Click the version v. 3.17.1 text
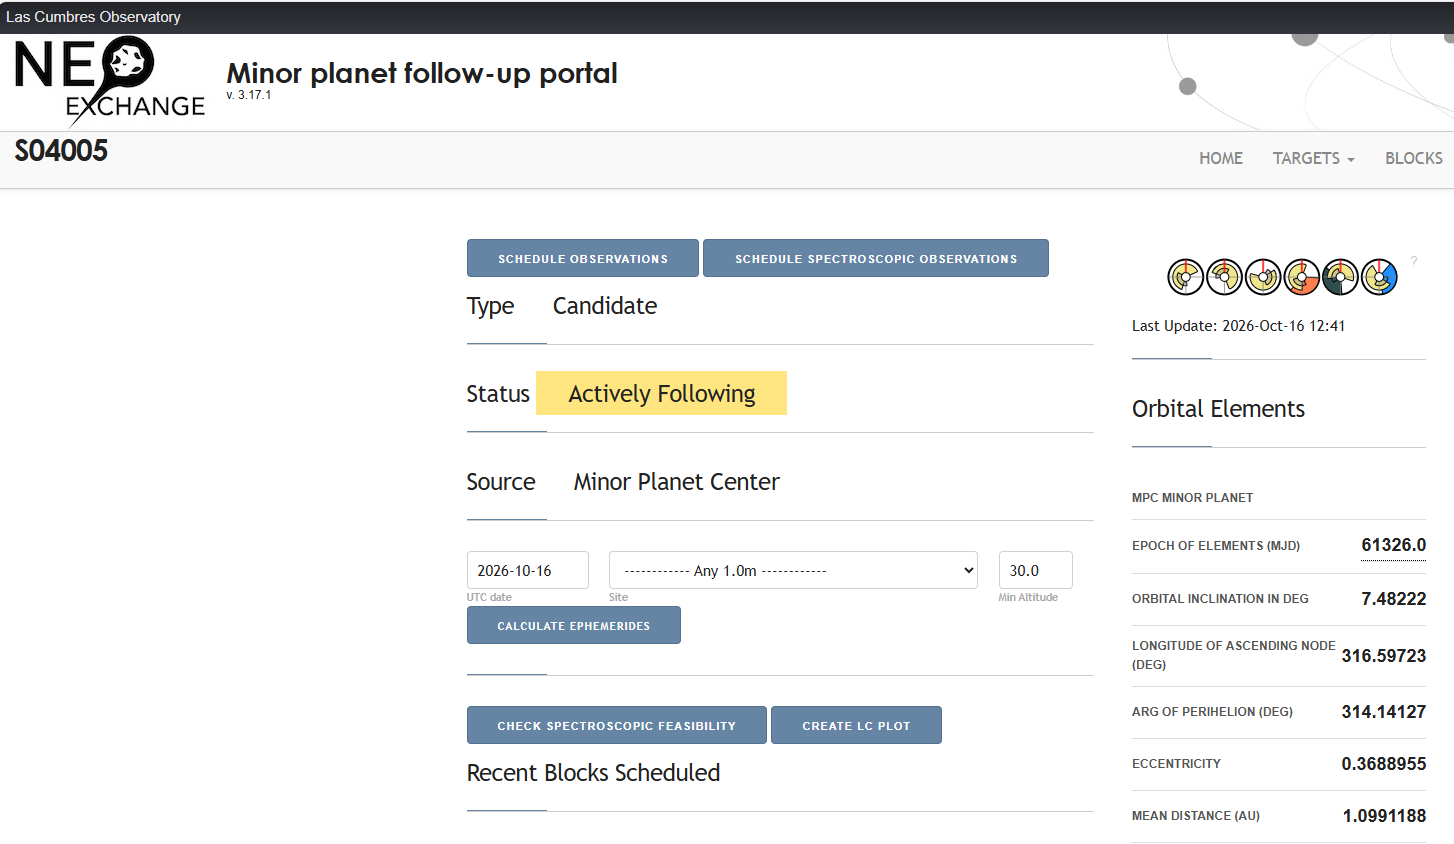 (249, 95)
